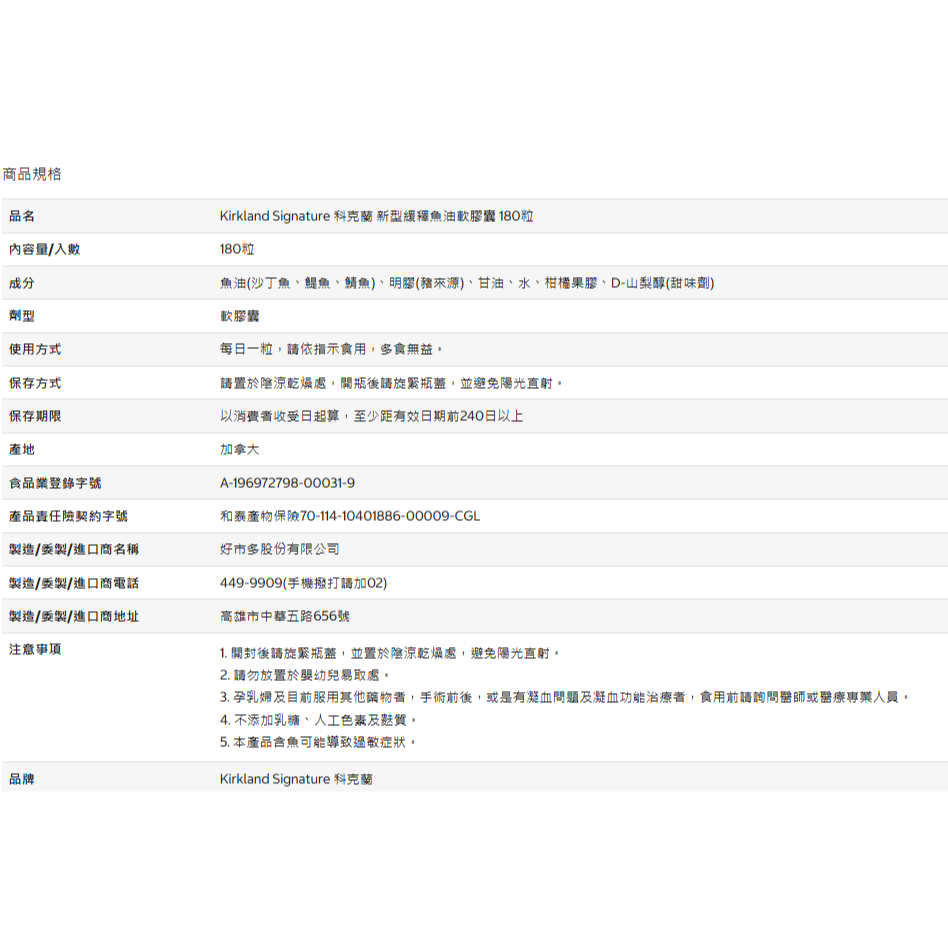Click precaution item 3 about 孕乳婦
The height and width of the screenshot is (948, 948).
click(x=564, y=697)
